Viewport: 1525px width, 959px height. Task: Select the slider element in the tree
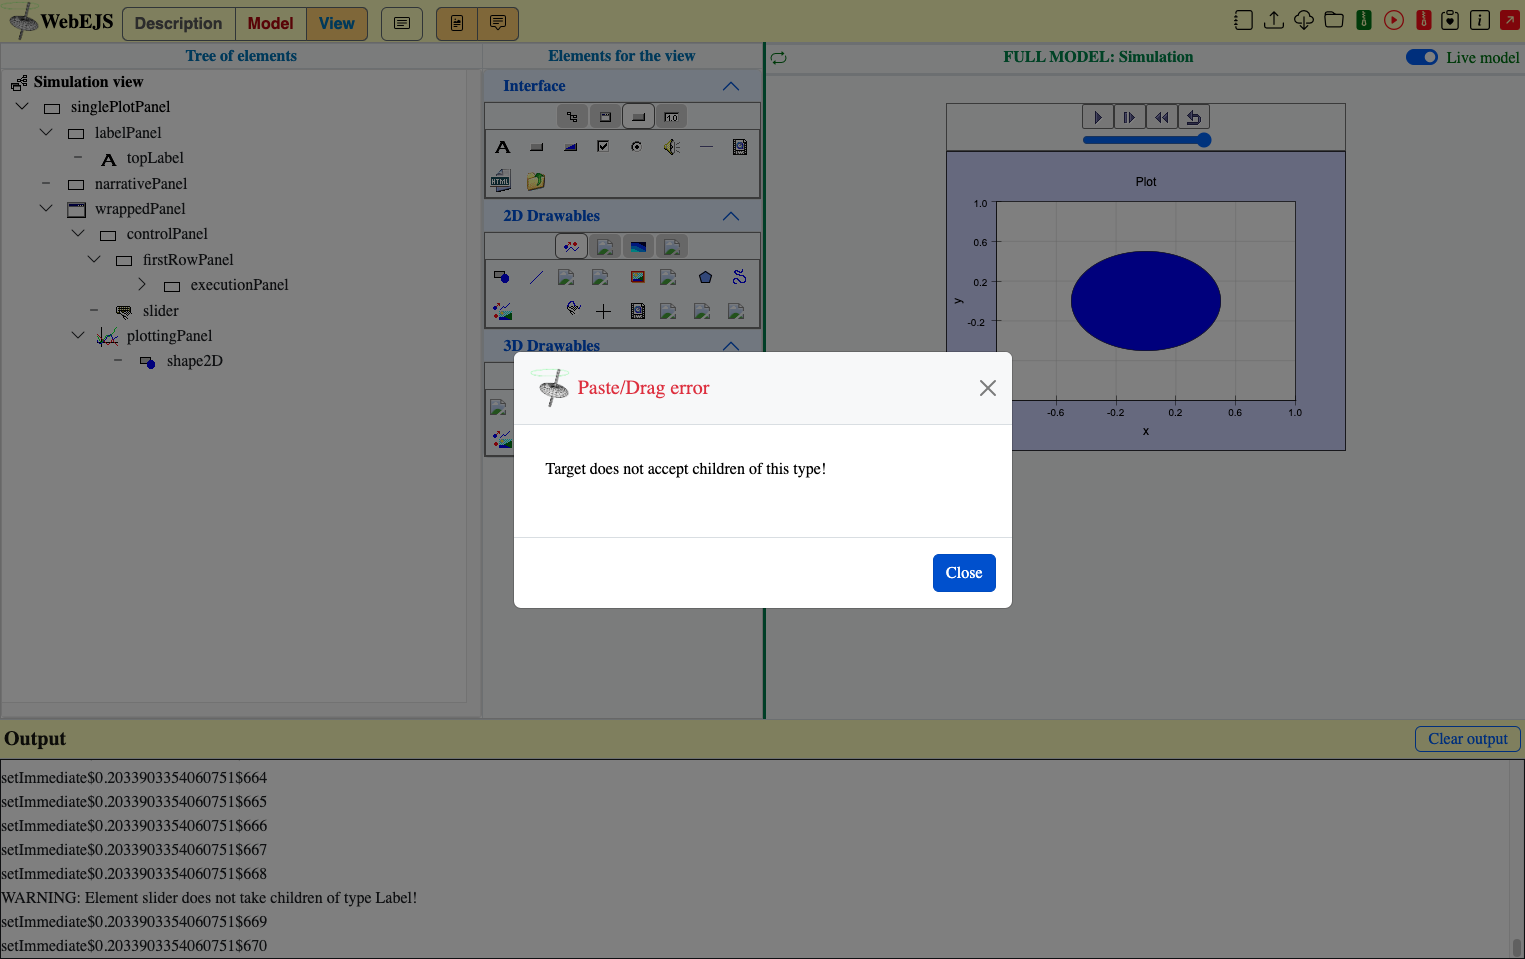coord(160,311)
